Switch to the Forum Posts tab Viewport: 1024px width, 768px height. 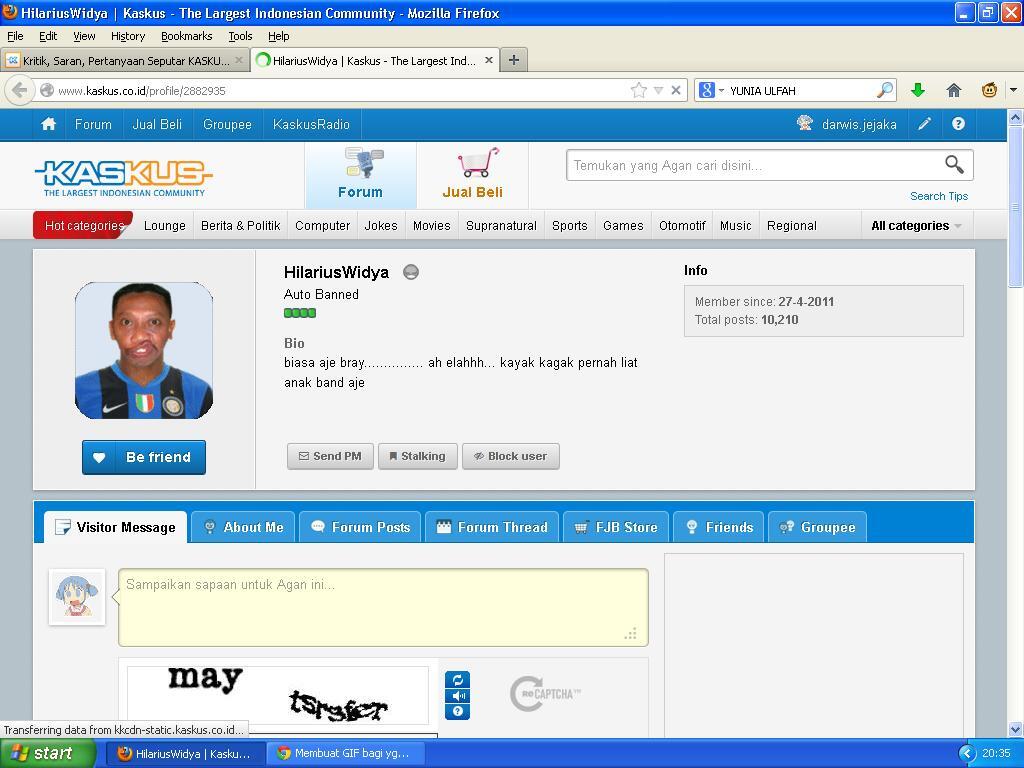(x=360, y=527)
